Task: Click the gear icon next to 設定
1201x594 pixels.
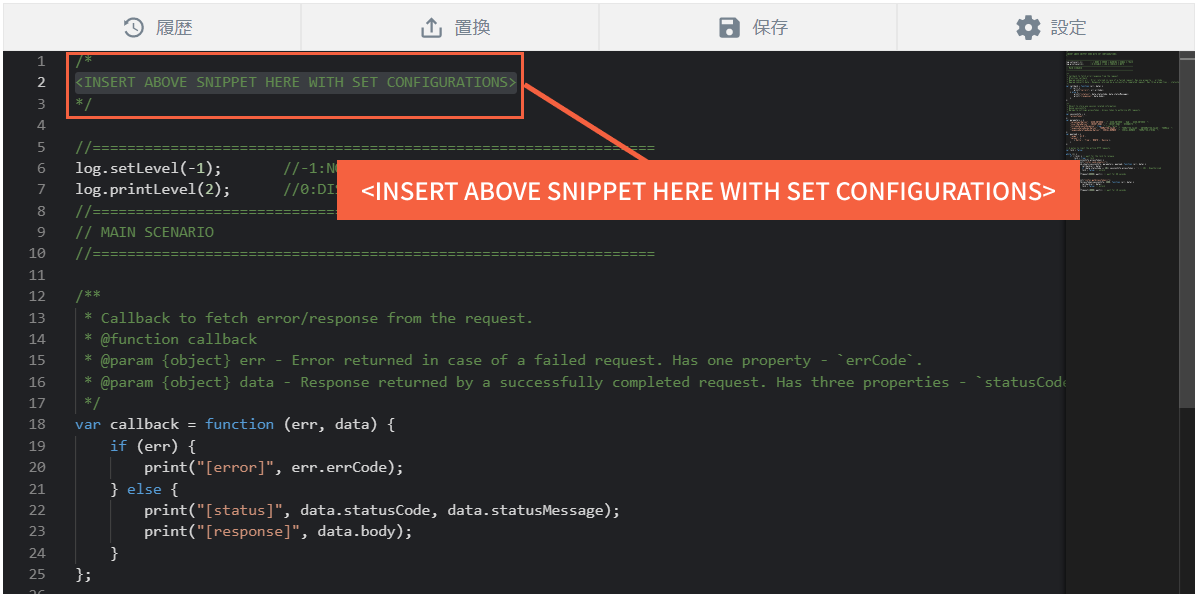Action: [1029, 27]
